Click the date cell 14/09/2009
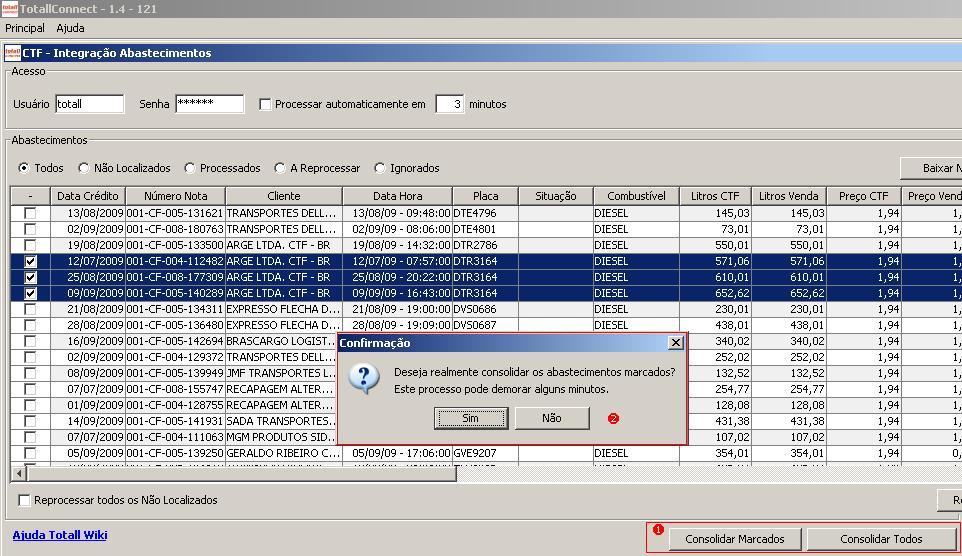This screenshot has height=556, width=962. 88,421
